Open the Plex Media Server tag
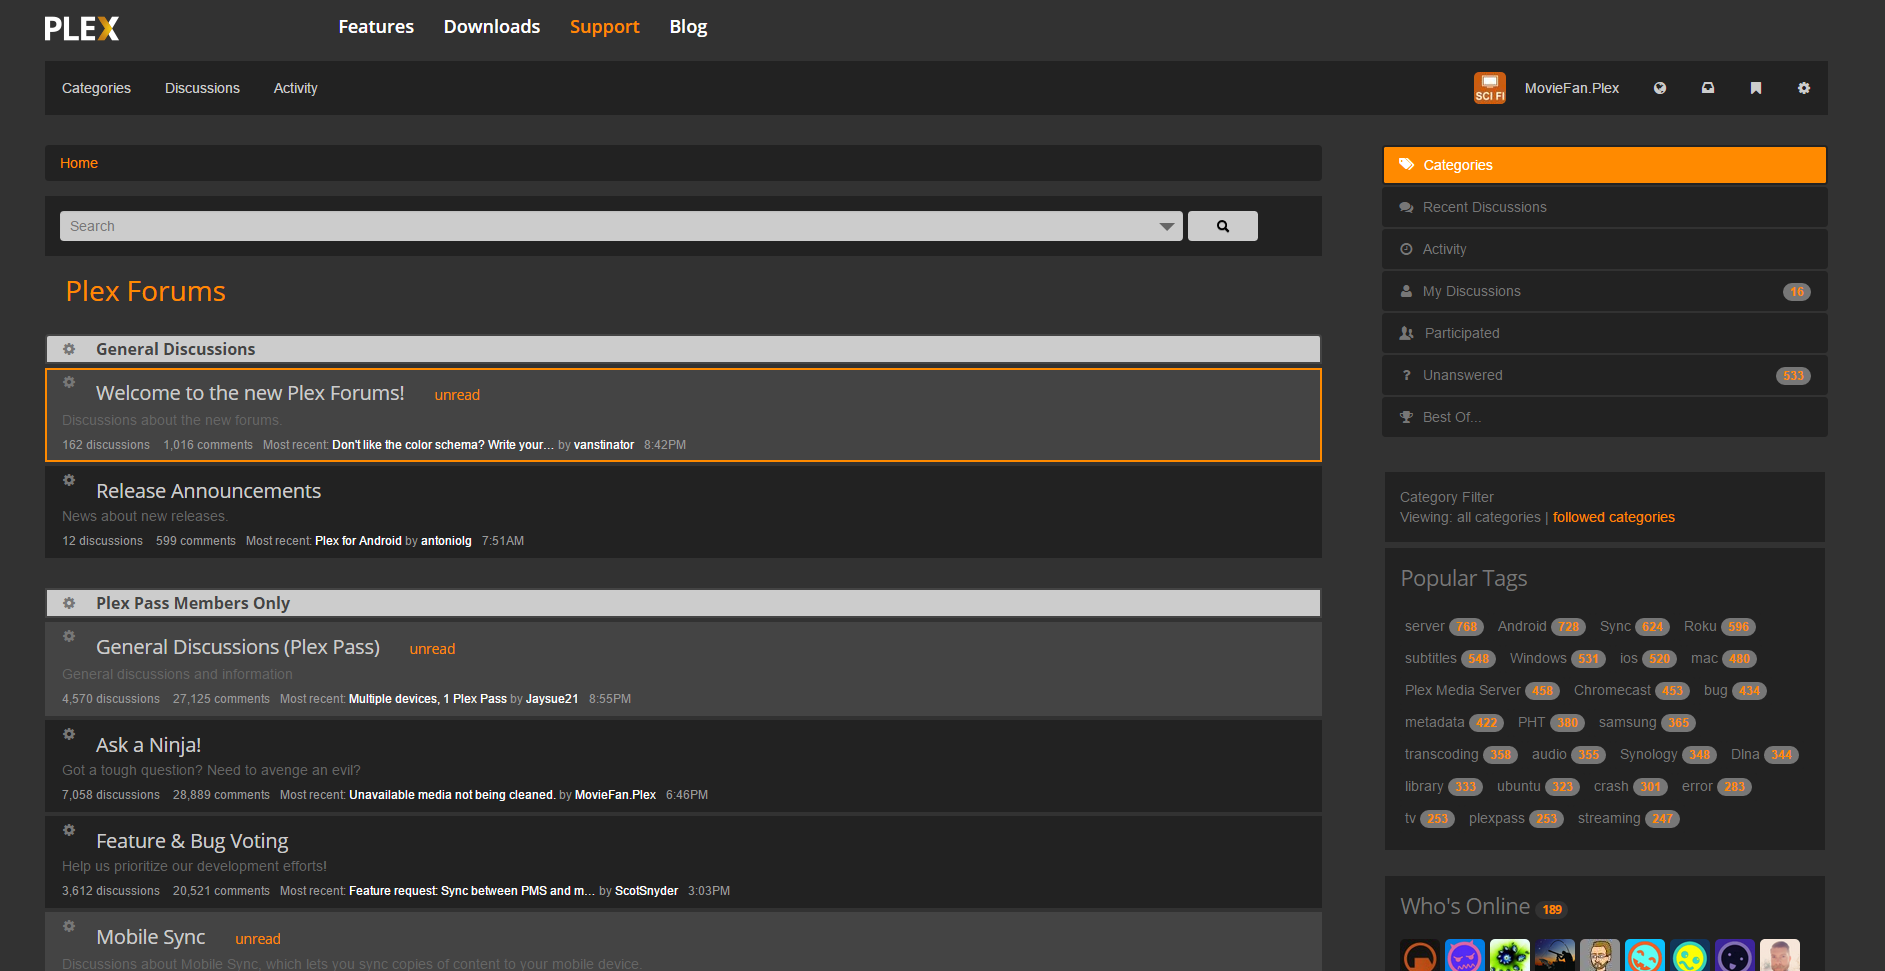1885x971 pixels. [1462, 690]
